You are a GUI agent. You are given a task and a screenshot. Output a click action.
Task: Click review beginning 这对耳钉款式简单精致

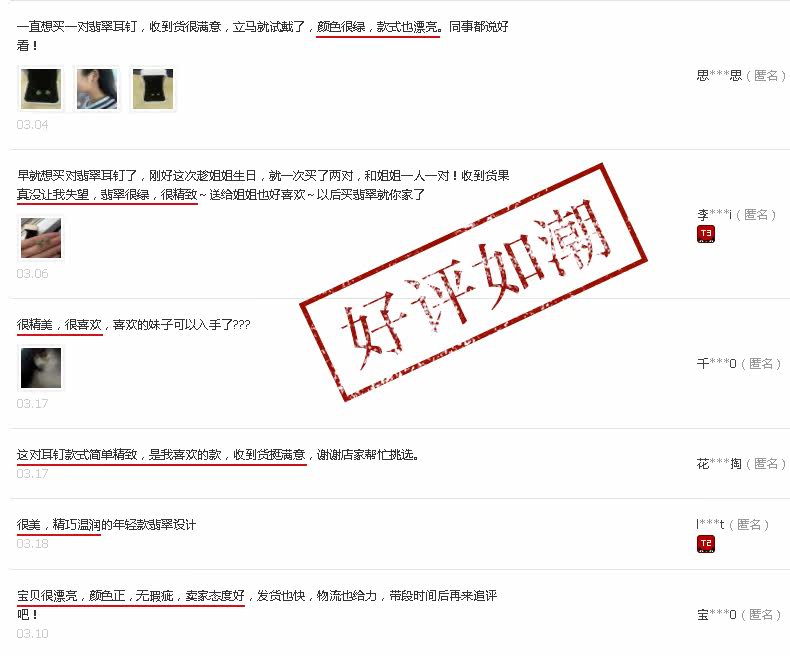(x=77, y=454)
